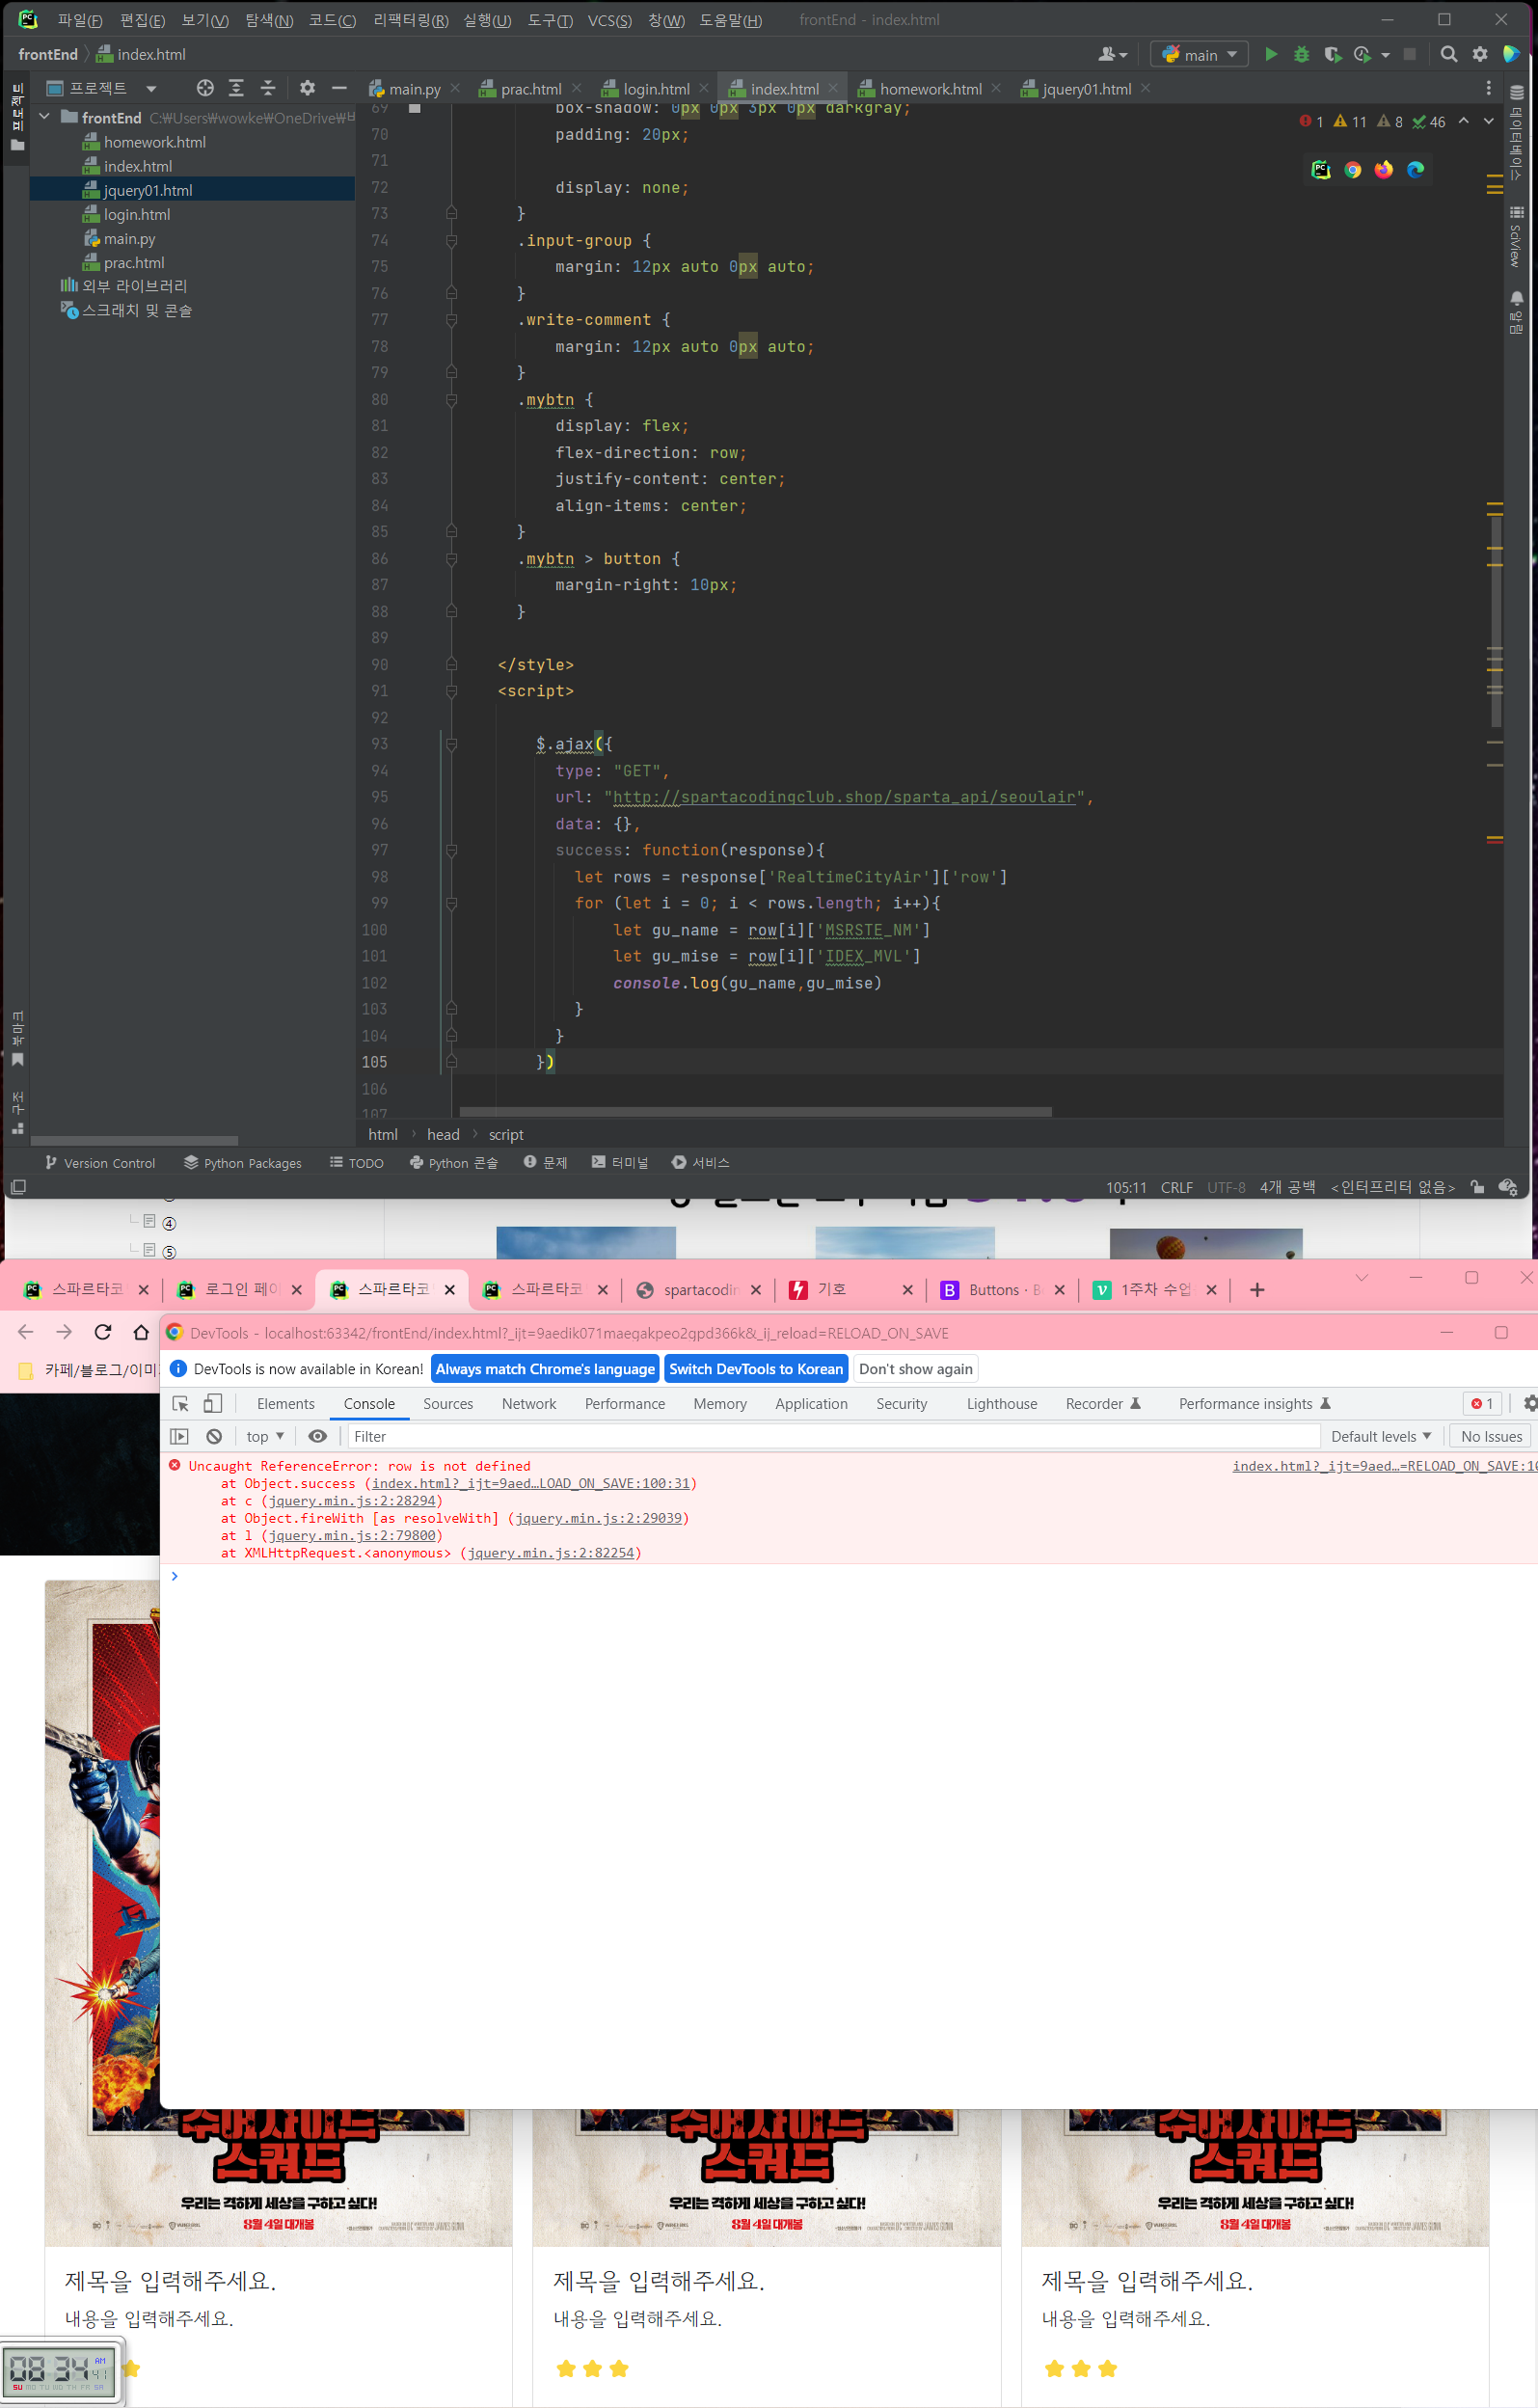1538x2408 pixels.
Task: Hide the project tool window
Action: 339,88
